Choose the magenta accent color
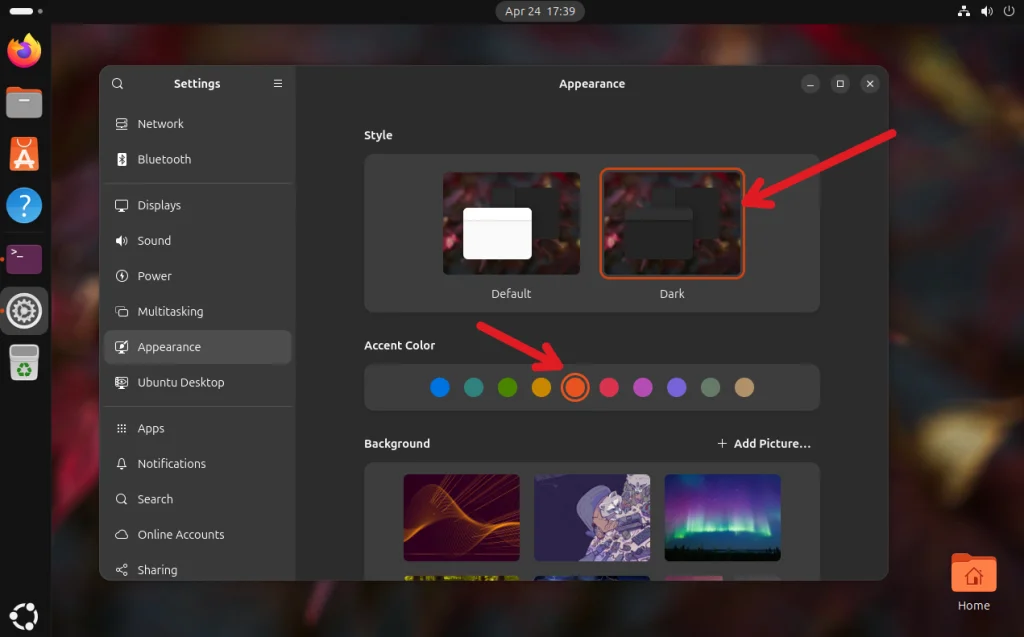Viewport: 1024px width, 637px height. [x=643, y=387]
